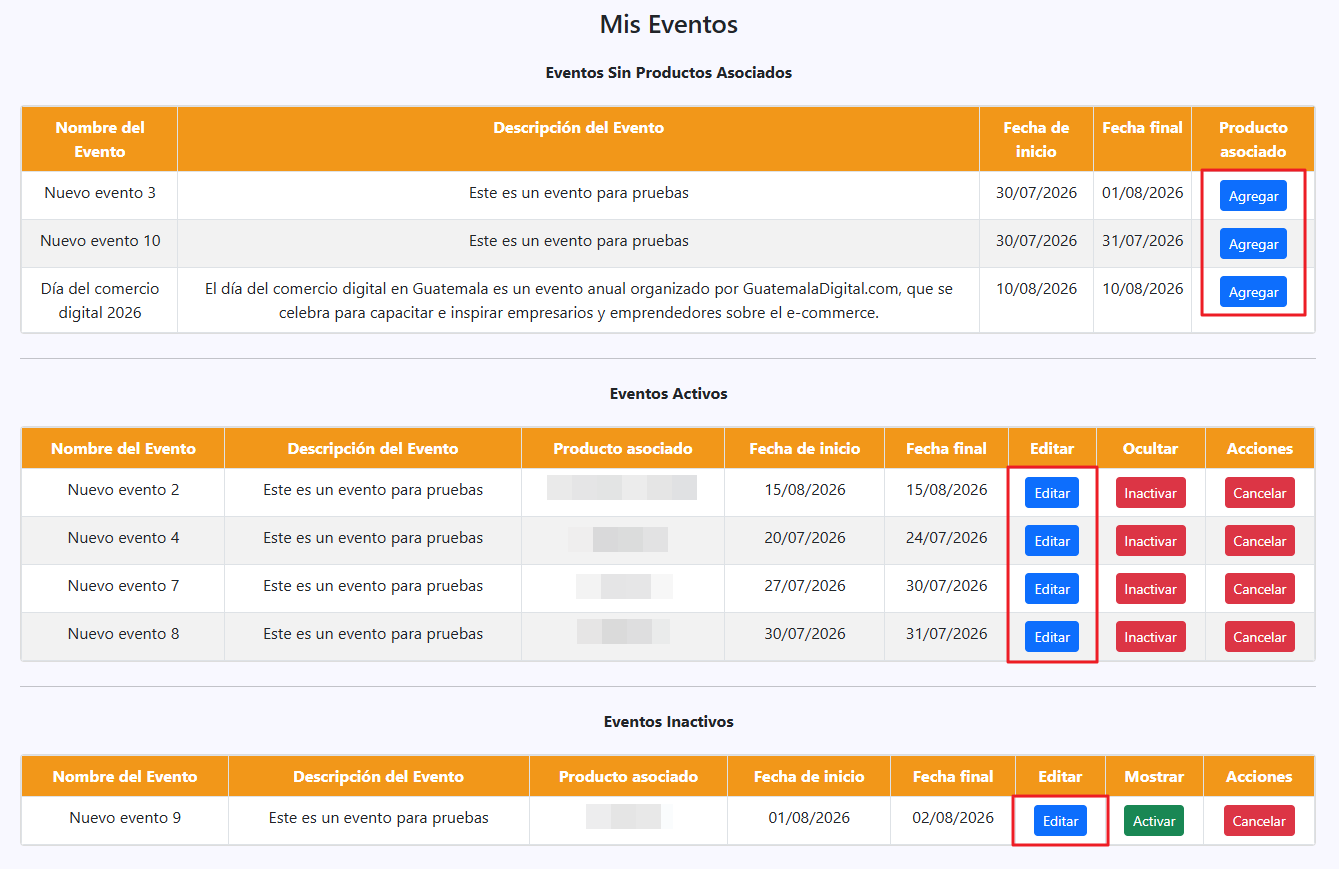Image resolution: width=1339 pixels, height=869 pixels.
Task: Click the Nuevo evento 8 name cell
Action: [x=123, y=636]
